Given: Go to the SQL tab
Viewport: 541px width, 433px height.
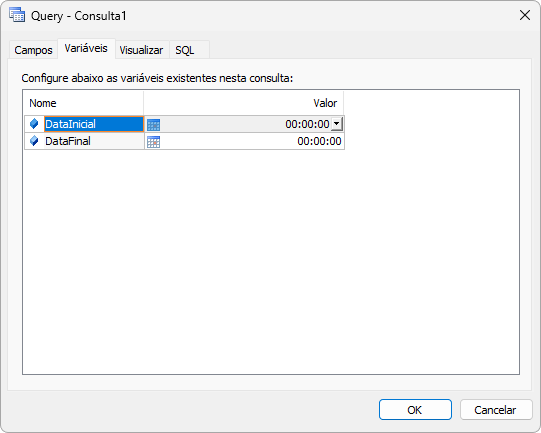Looking at the screenshot, I should click(x=185, y=50).
